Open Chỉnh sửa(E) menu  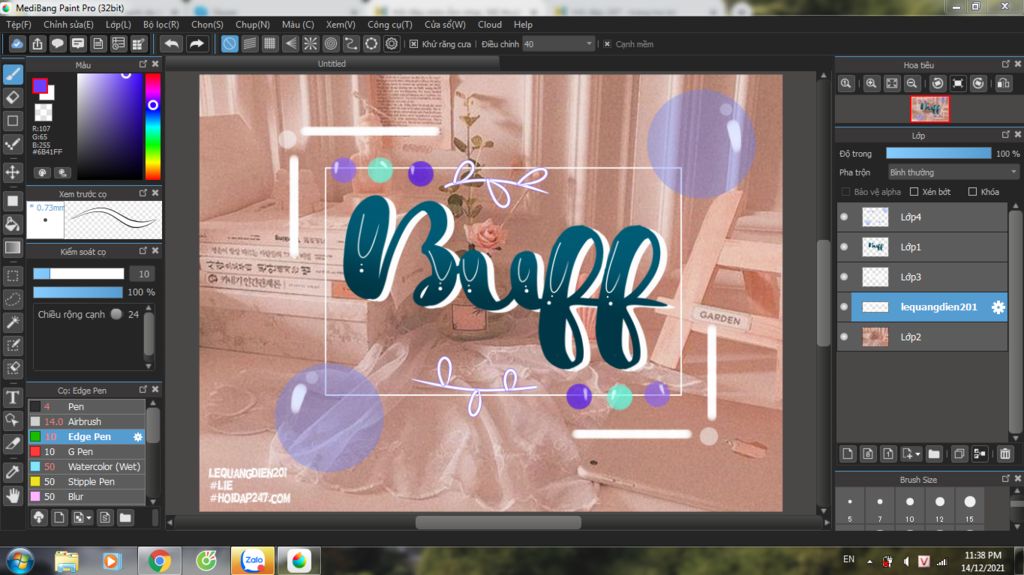coord(68,24)
